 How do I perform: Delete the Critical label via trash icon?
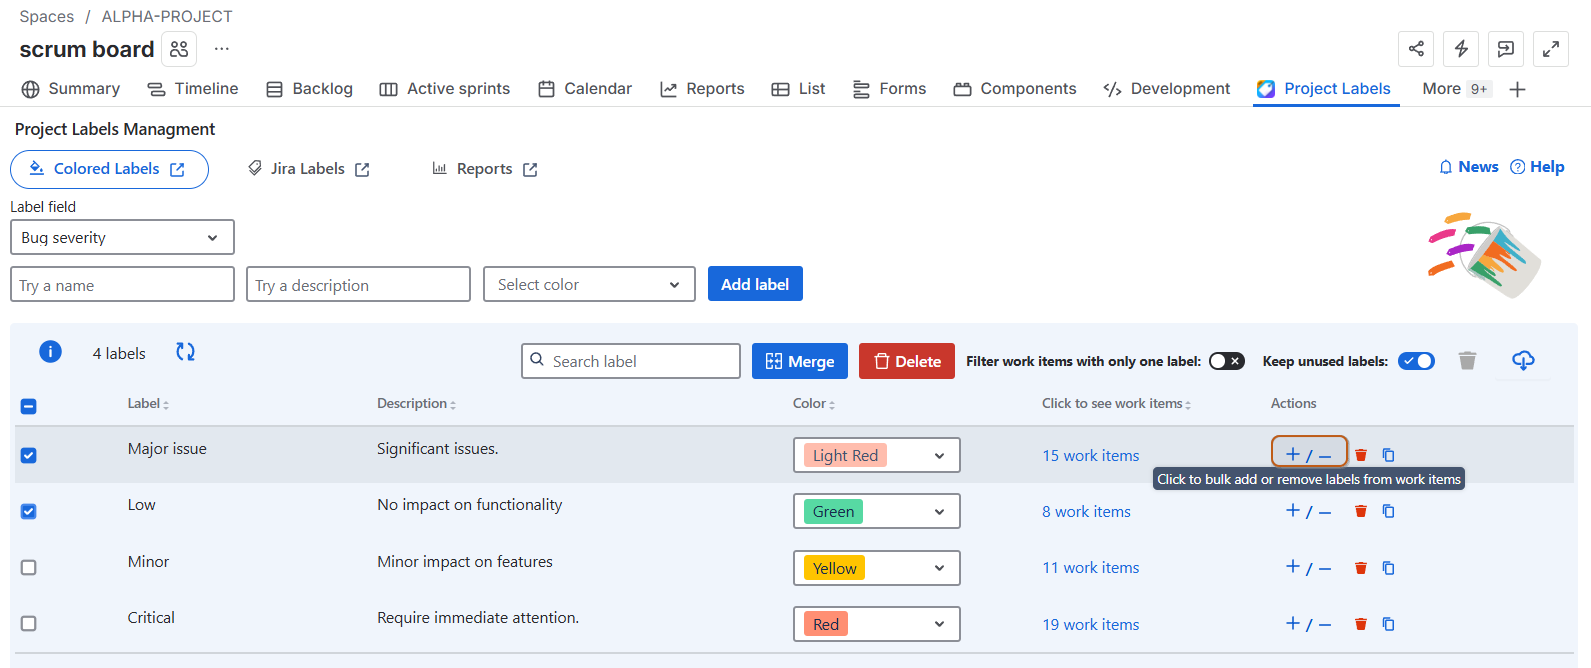point(1360,624)
